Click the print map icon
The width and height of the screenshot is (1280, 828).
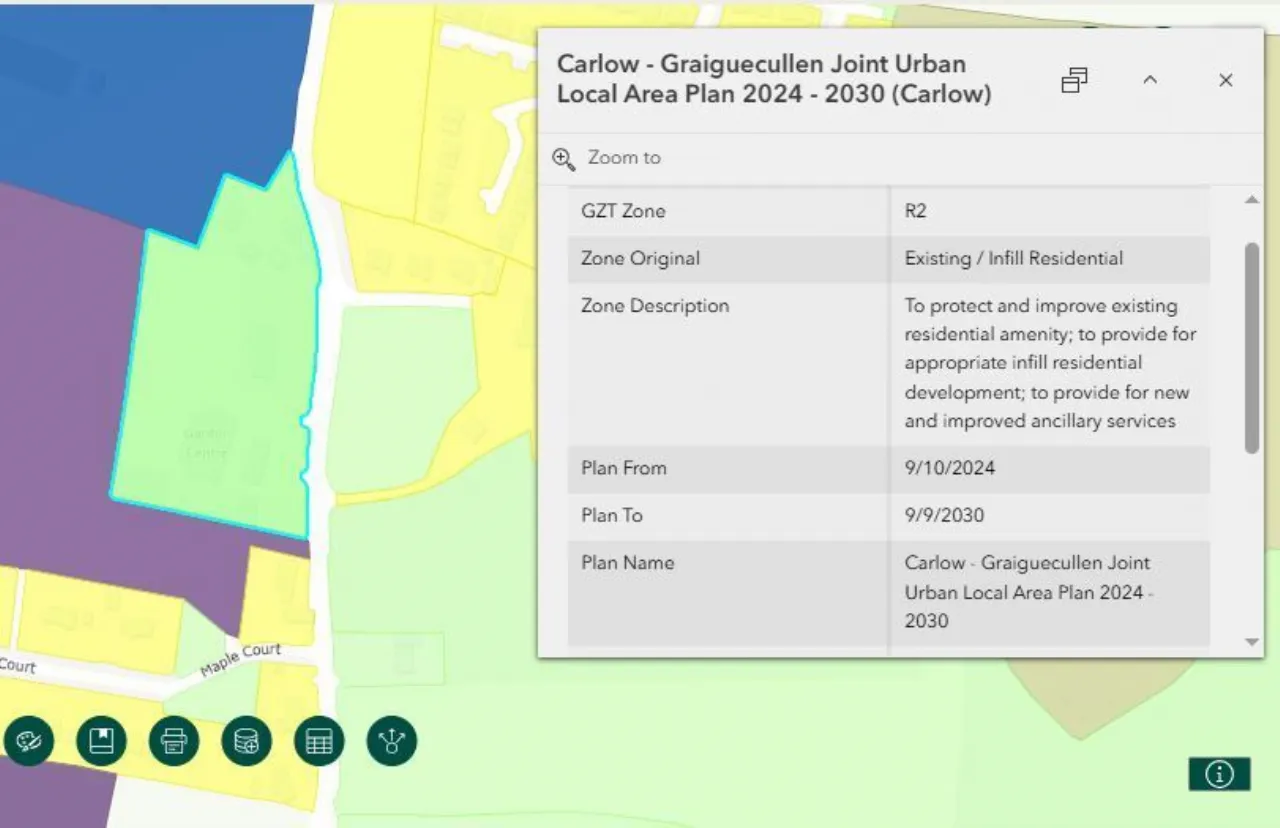[174, 741]
